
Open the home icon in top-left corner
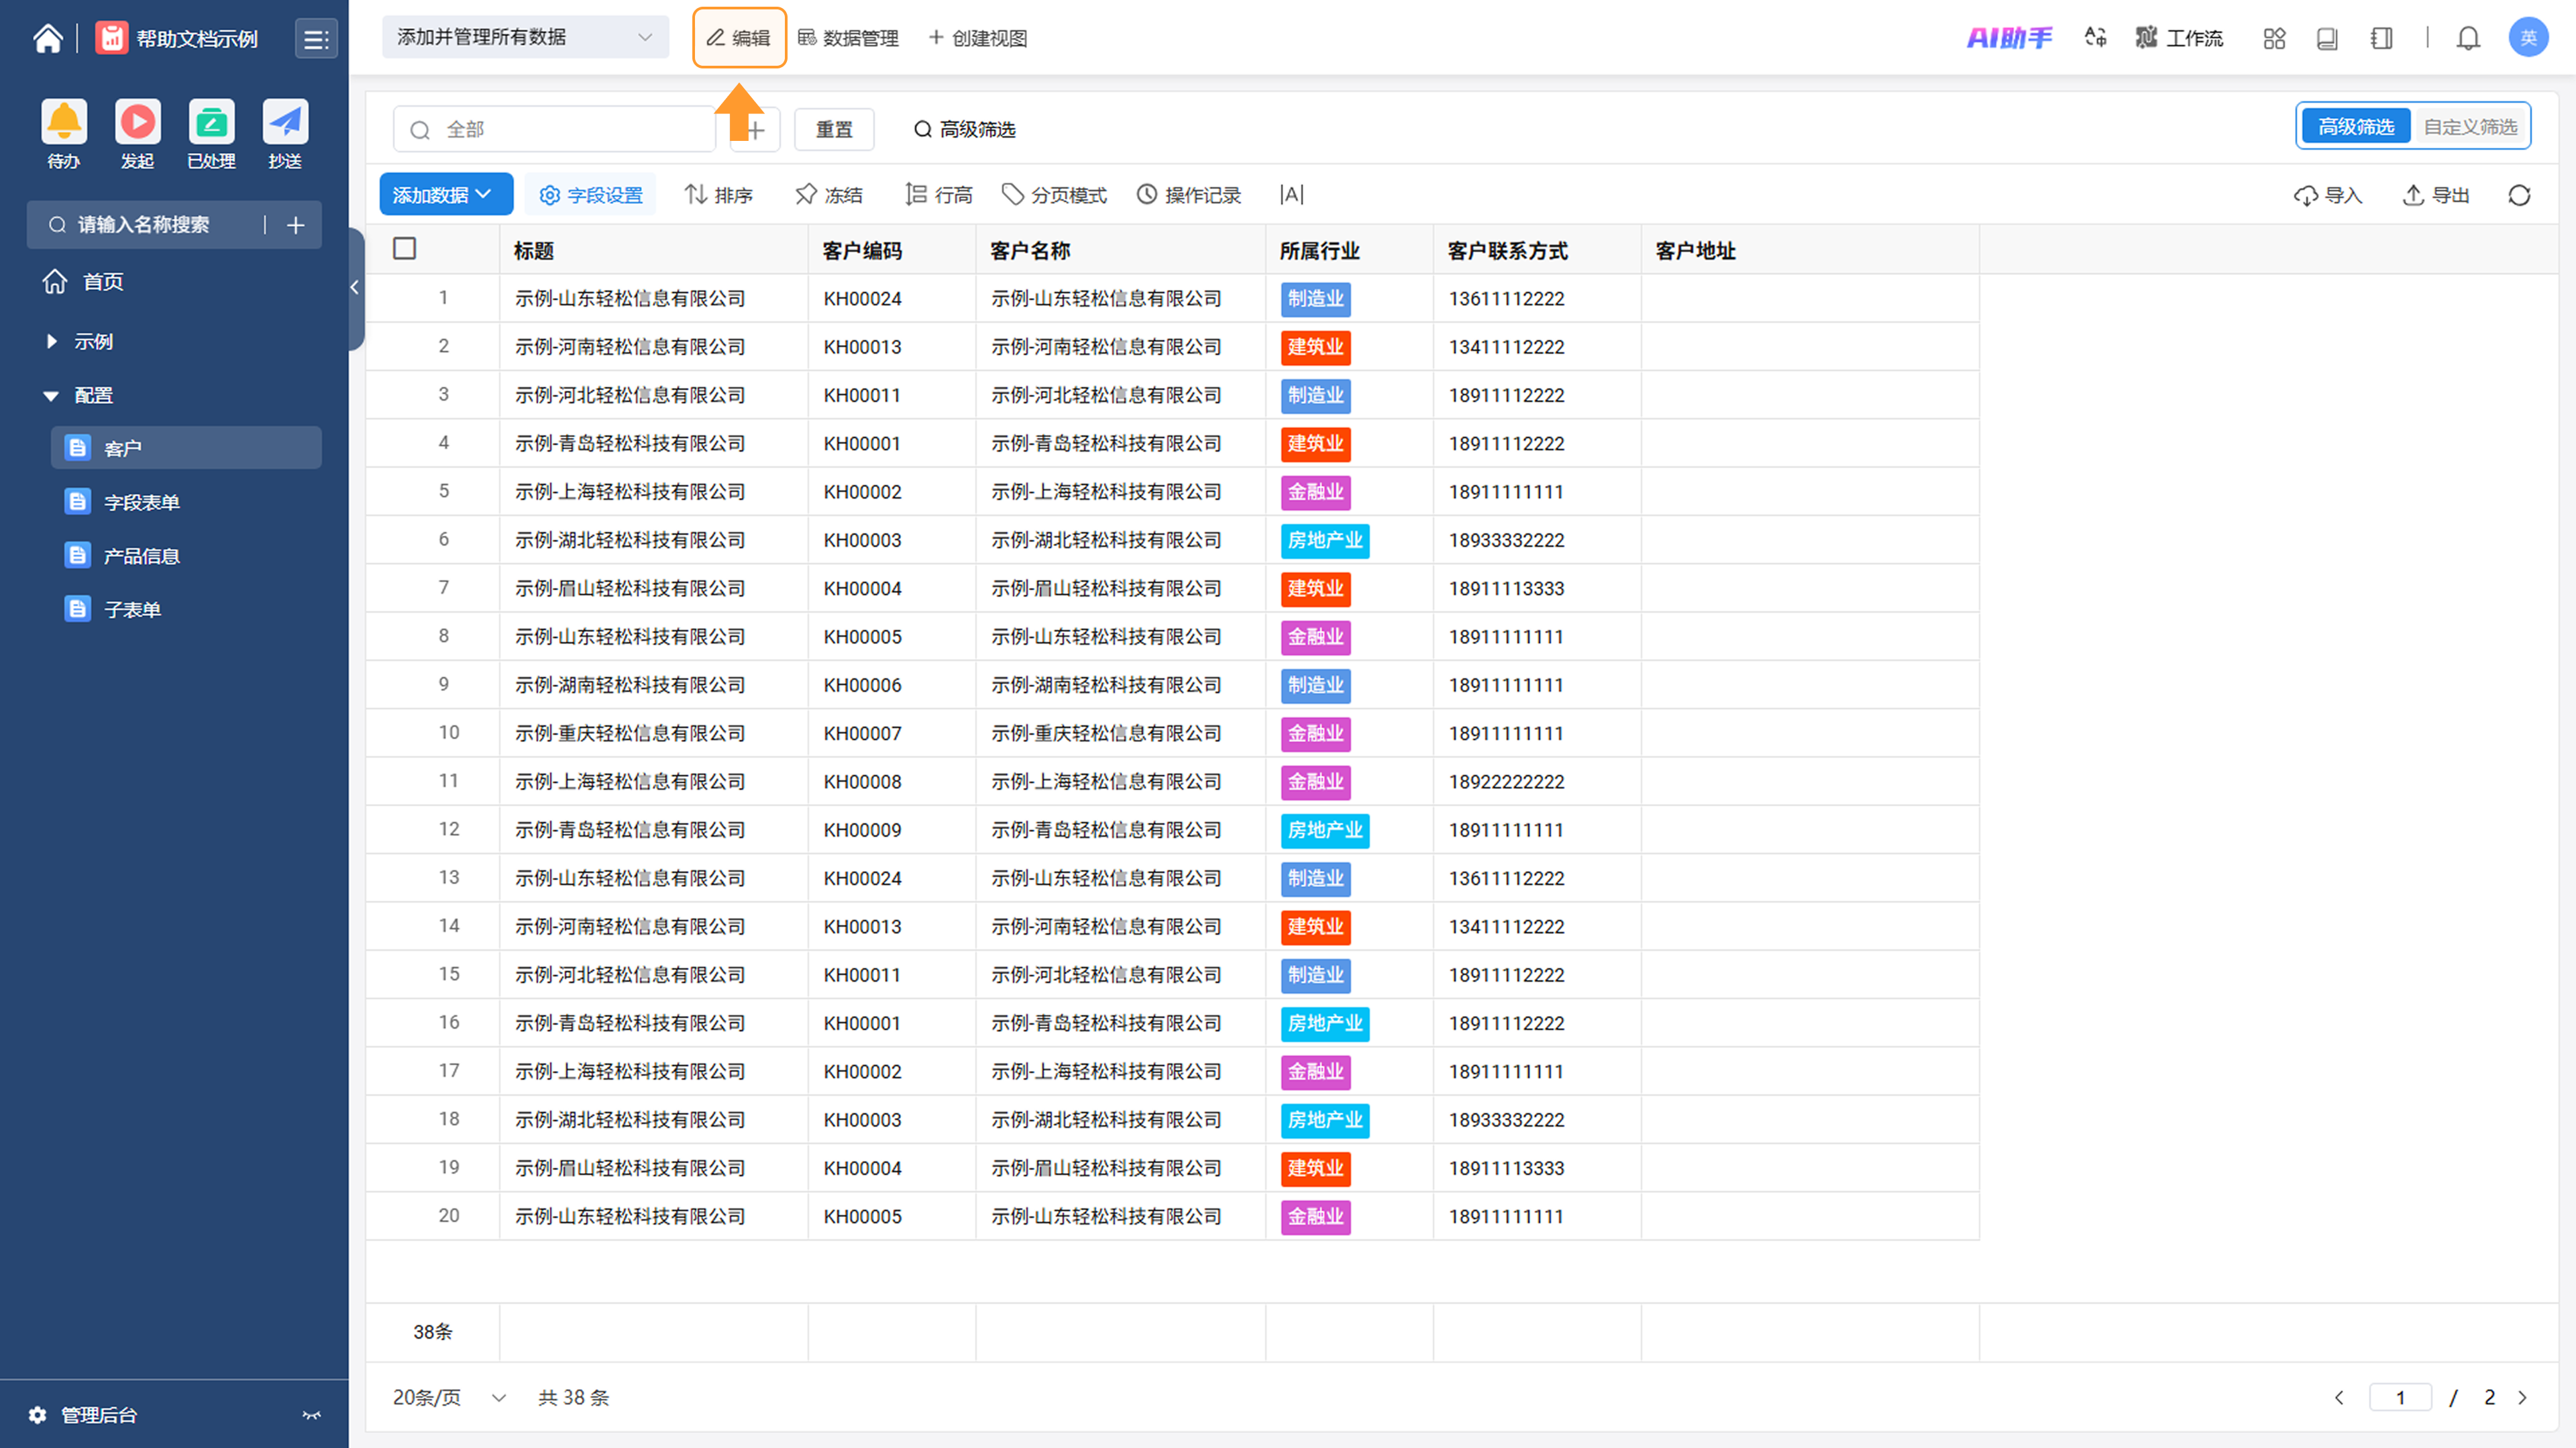pos(47,38)
